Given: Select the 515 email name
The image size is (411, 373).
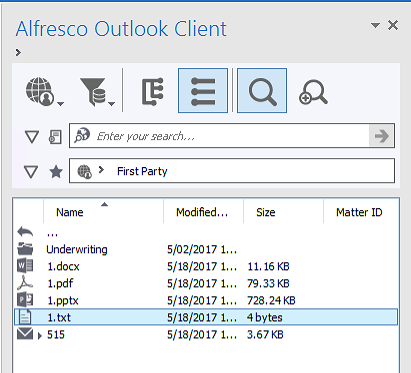Looking at the screenshot, I should [x=56, y=334].
